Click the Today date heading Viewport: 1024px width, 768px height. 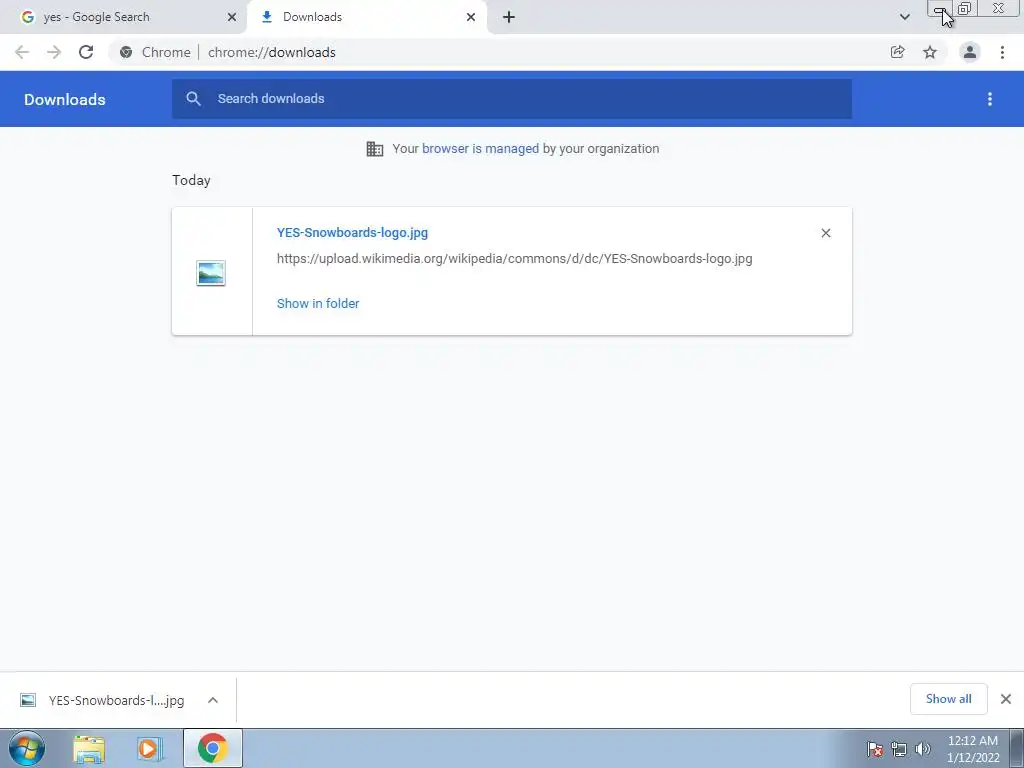191,180
